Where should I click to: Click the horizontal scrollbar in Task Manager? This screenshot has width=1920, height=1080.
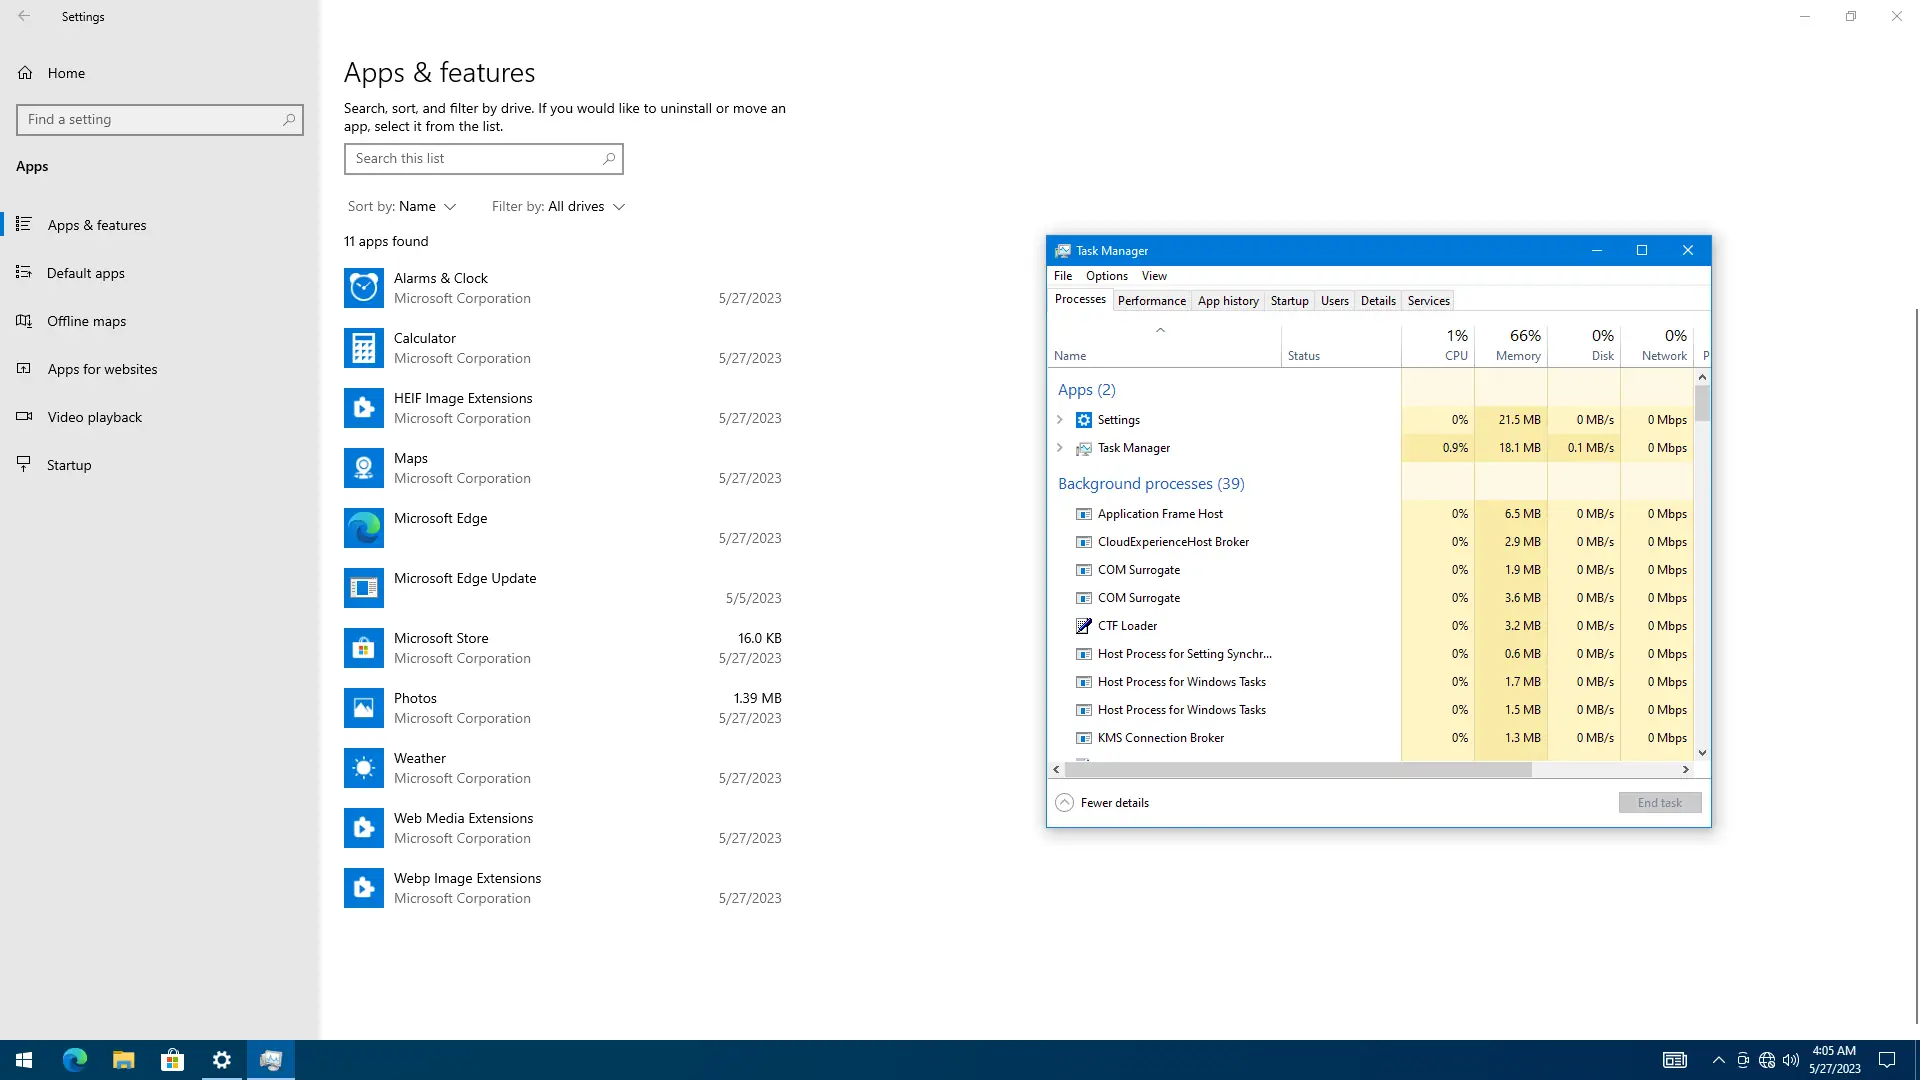tap(1298, 770)
